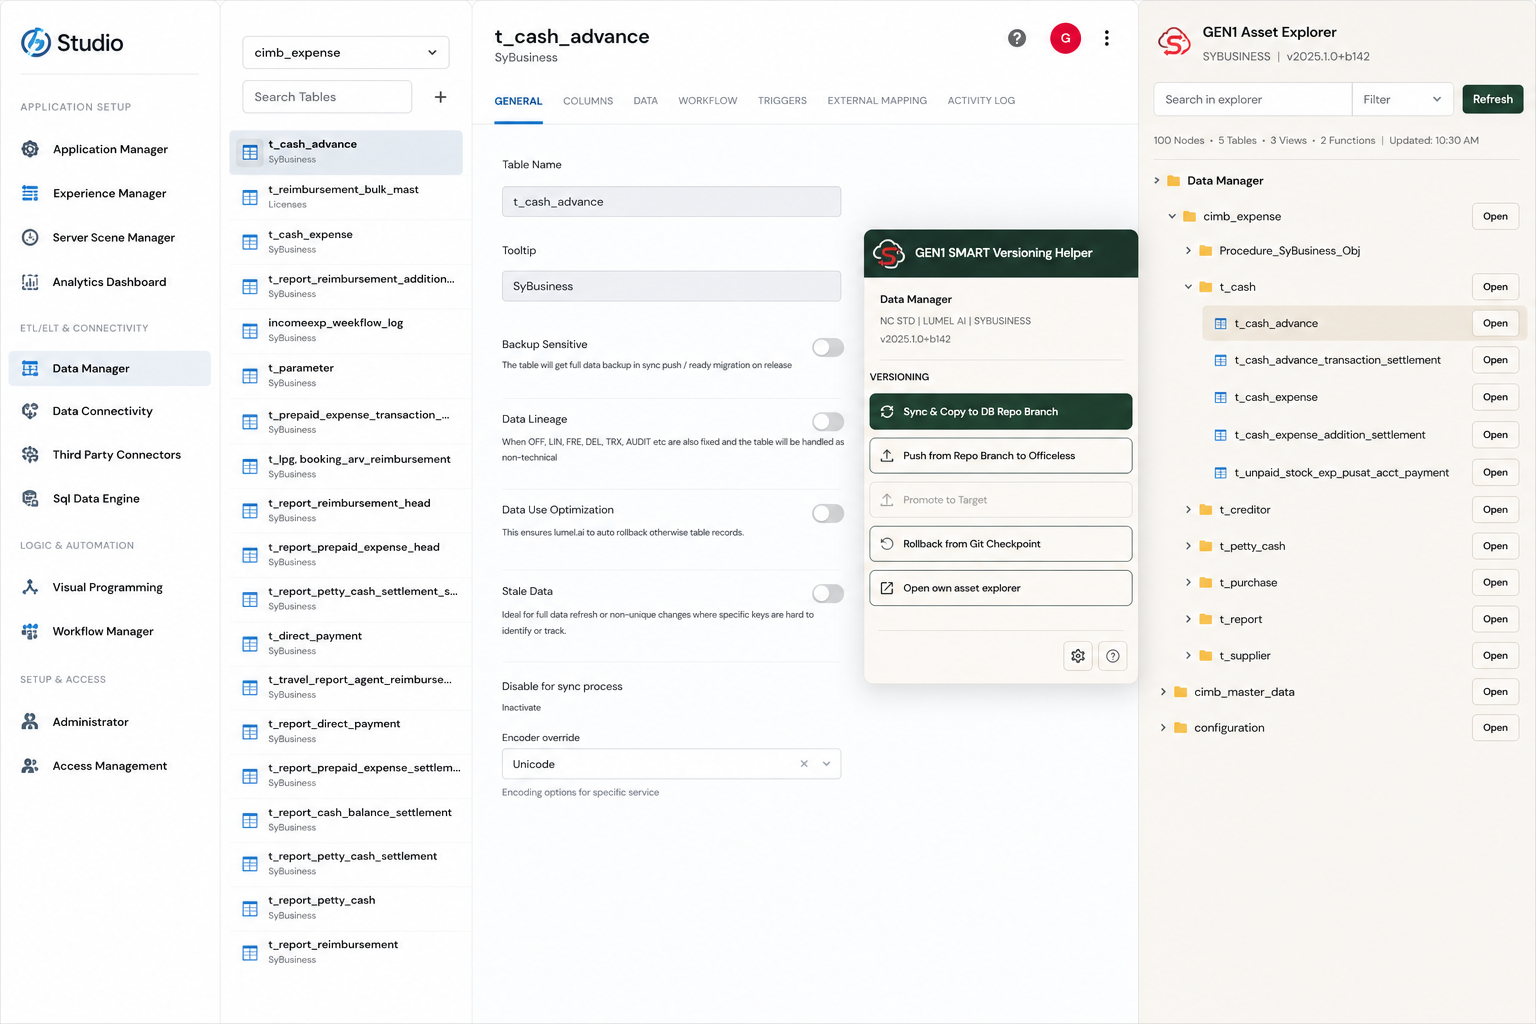Open Sql Data Engine icon

[30, 498]
